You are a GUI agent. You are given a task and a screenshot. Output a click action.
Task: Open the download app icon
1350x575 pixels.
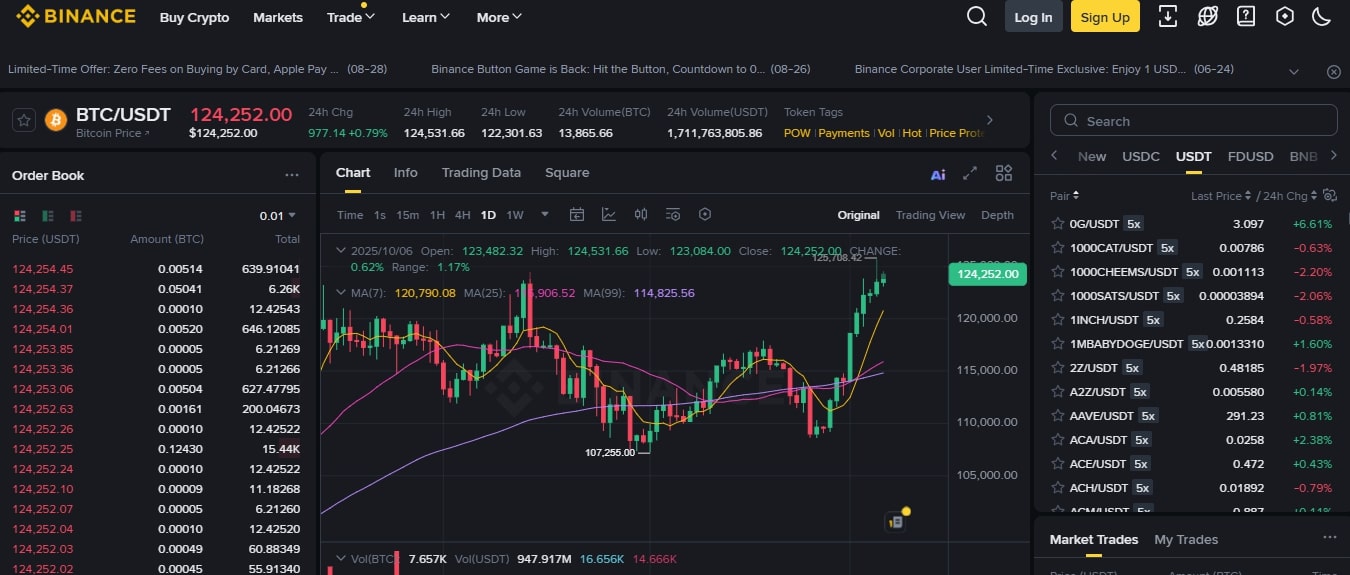(1167, 16)
